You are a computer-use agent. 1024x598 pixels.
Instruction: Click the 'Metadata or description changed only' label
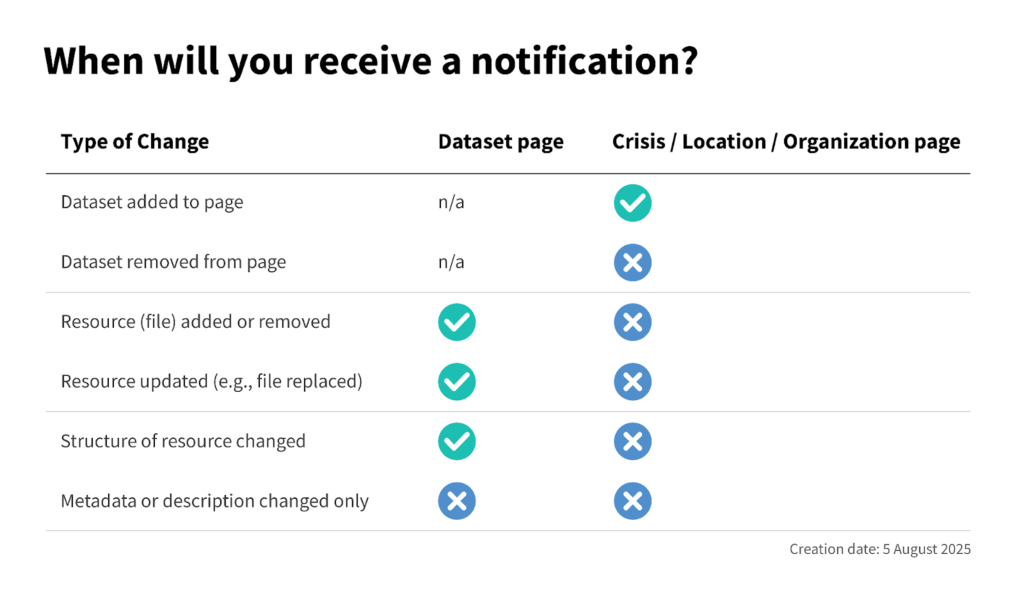214,501
